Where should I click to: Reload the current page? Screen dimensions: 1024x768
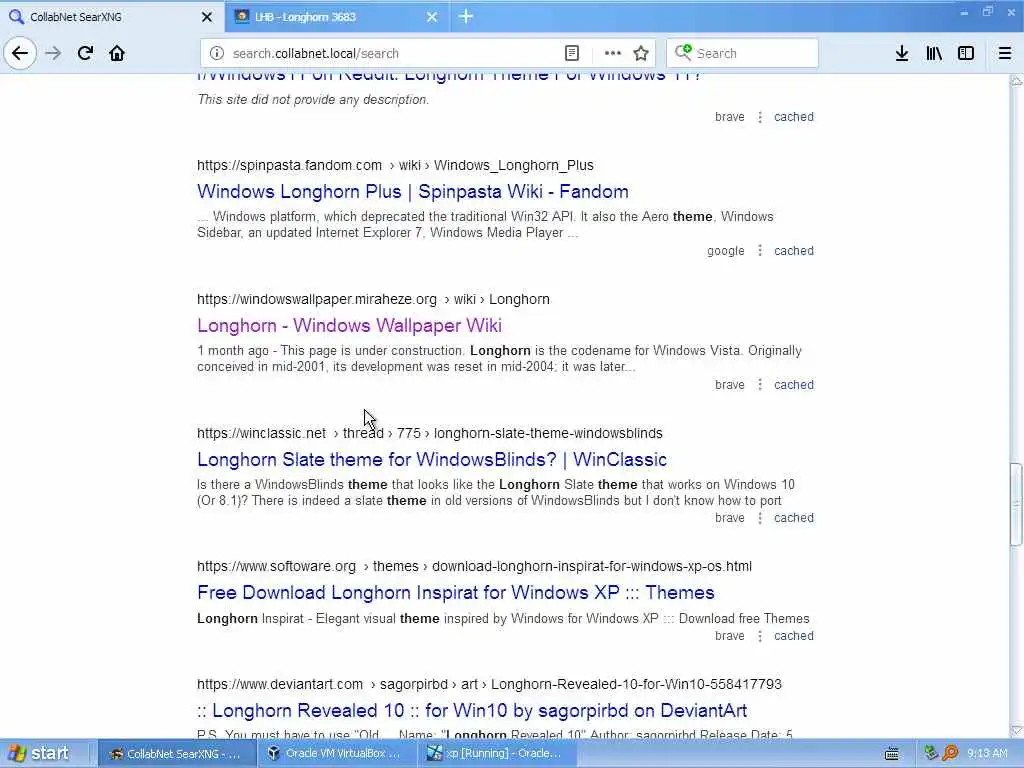85,53
